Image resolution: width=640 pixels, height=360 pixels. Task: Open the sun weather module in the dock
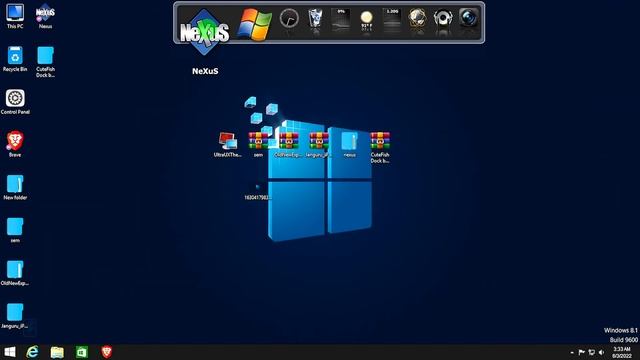(x=367, y=19)
